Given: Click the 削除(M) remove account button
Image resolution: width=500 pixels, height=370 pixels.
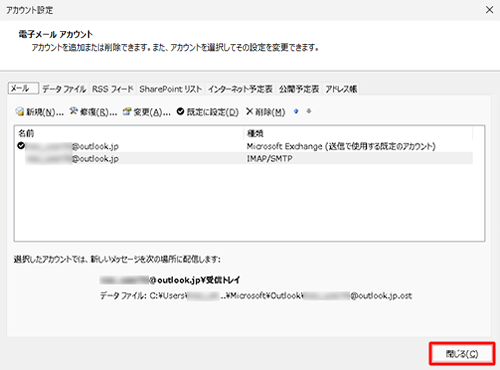Looking at the screenshot, I should [x=266, y=112].
